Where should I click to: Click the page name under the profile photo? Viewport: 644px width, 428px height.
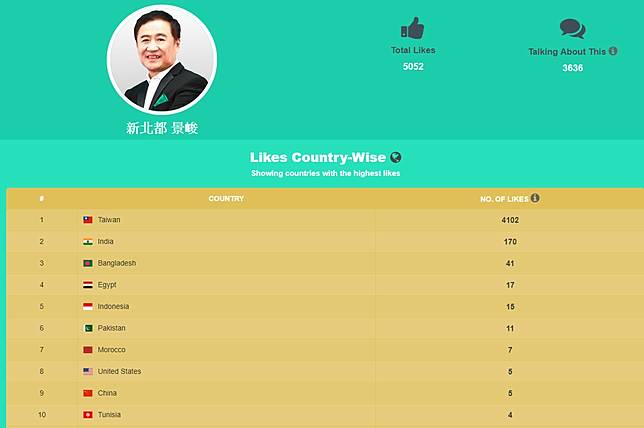(x=162, y=128)
